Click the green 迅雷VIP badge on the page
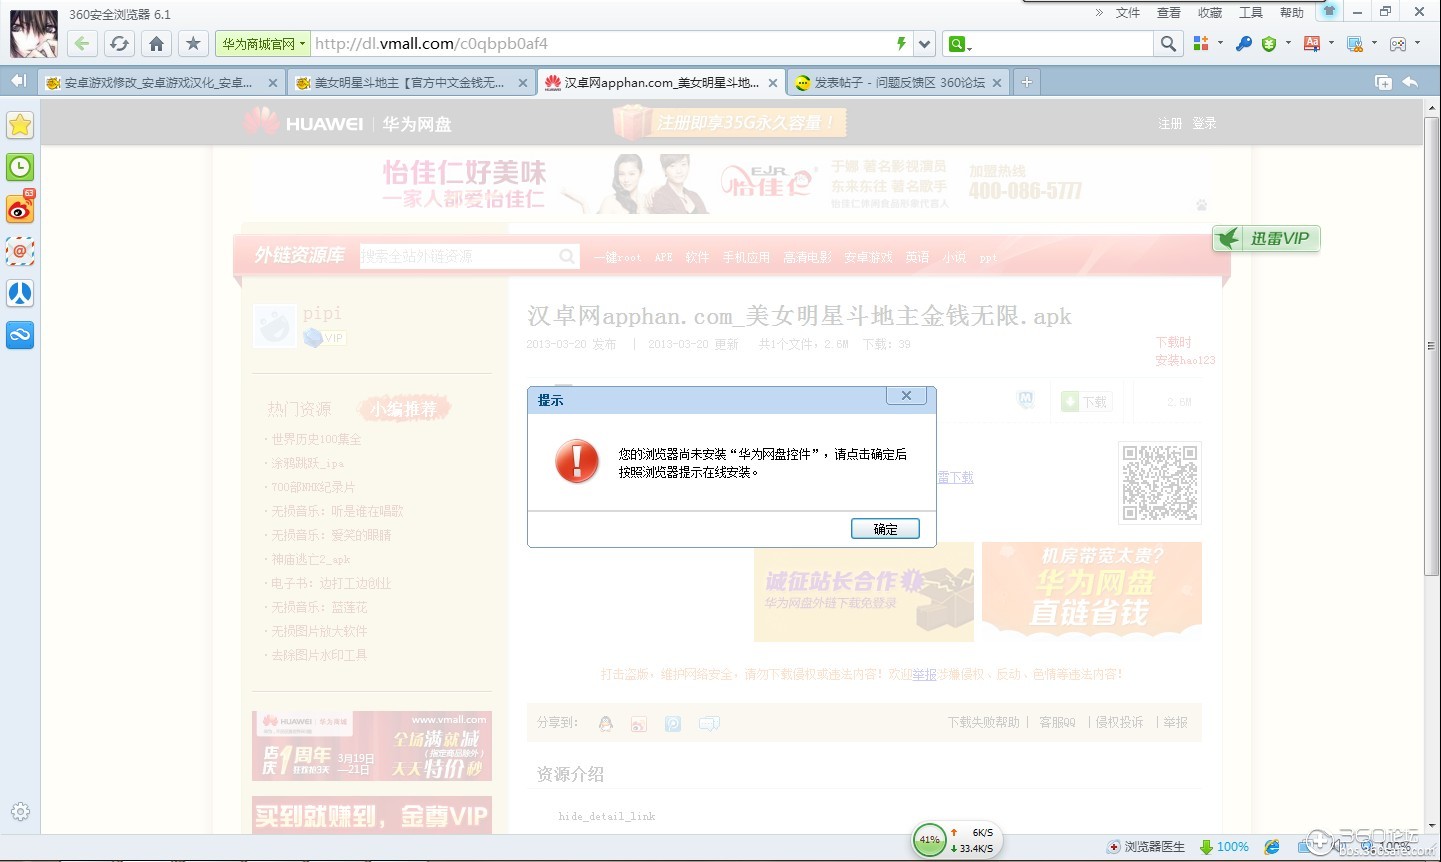The image size is (1441, 862). [x=1266, y=238]
